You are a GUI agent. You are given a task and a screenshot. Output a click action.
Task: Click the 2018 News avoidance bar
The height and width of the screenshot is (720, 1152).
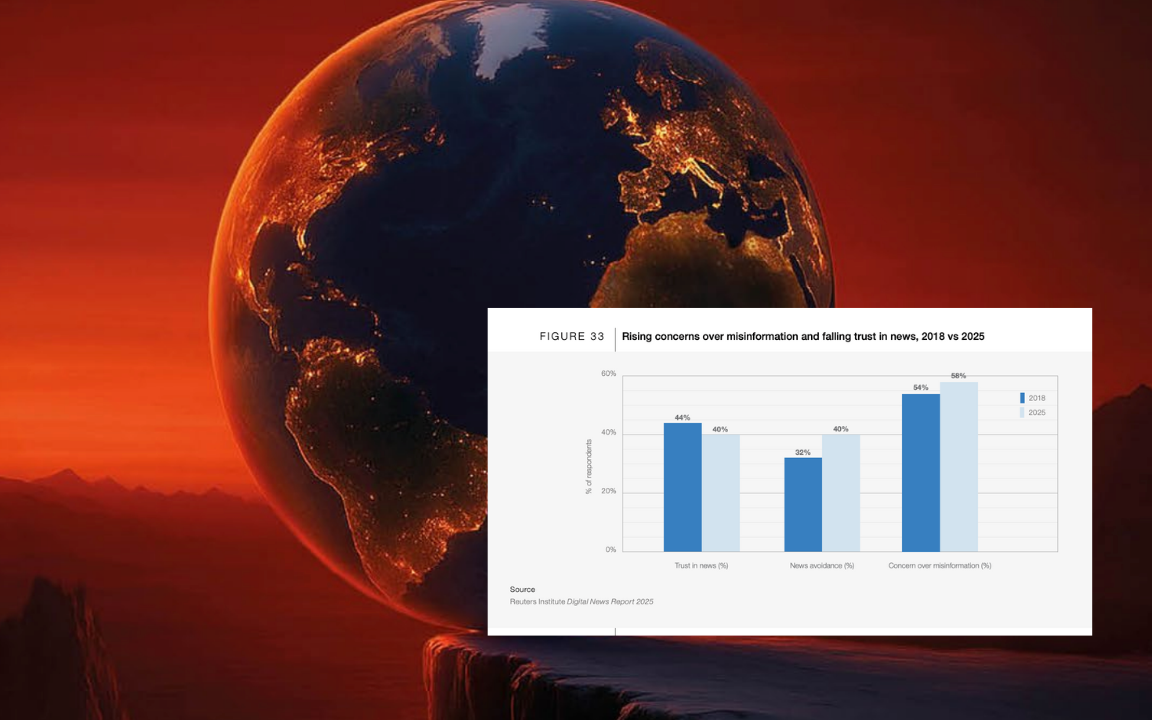tap(802, 504)
